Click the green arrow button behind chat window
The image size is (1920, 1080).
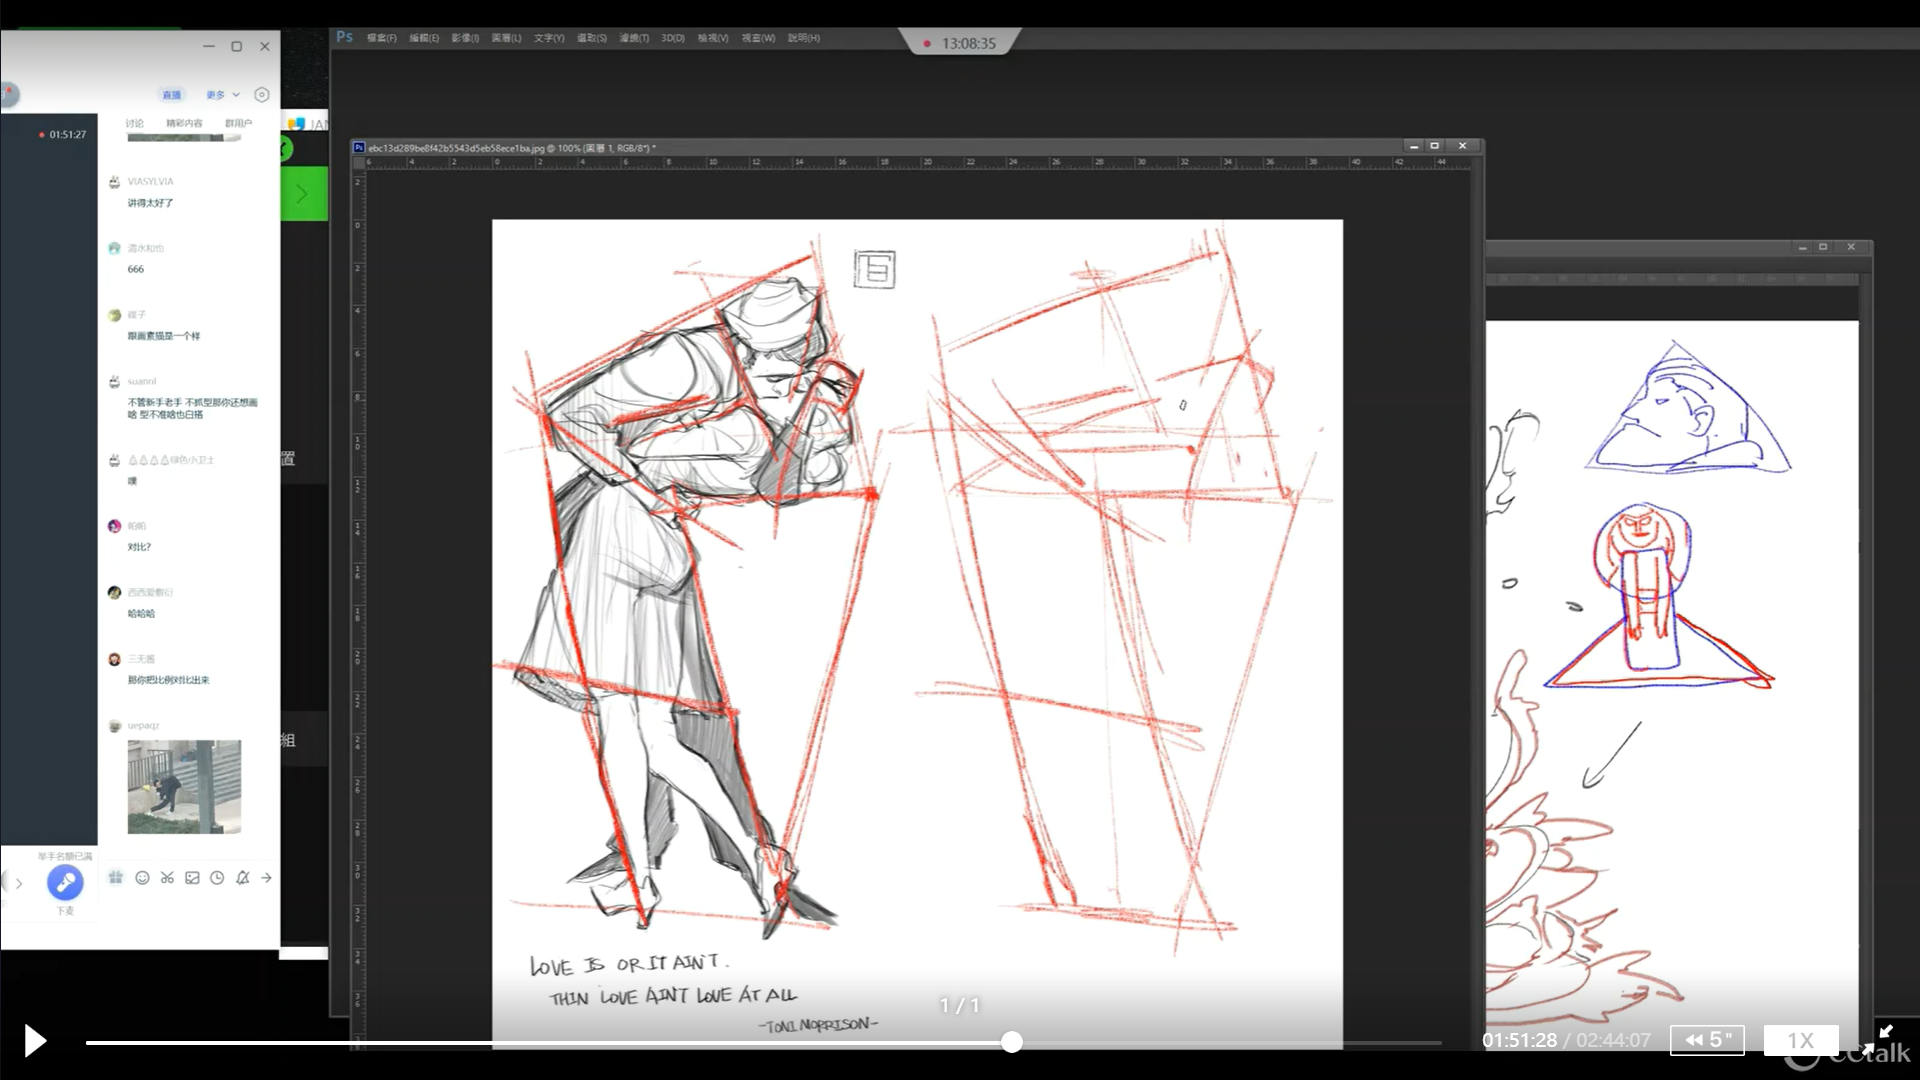tap(302, 194)
